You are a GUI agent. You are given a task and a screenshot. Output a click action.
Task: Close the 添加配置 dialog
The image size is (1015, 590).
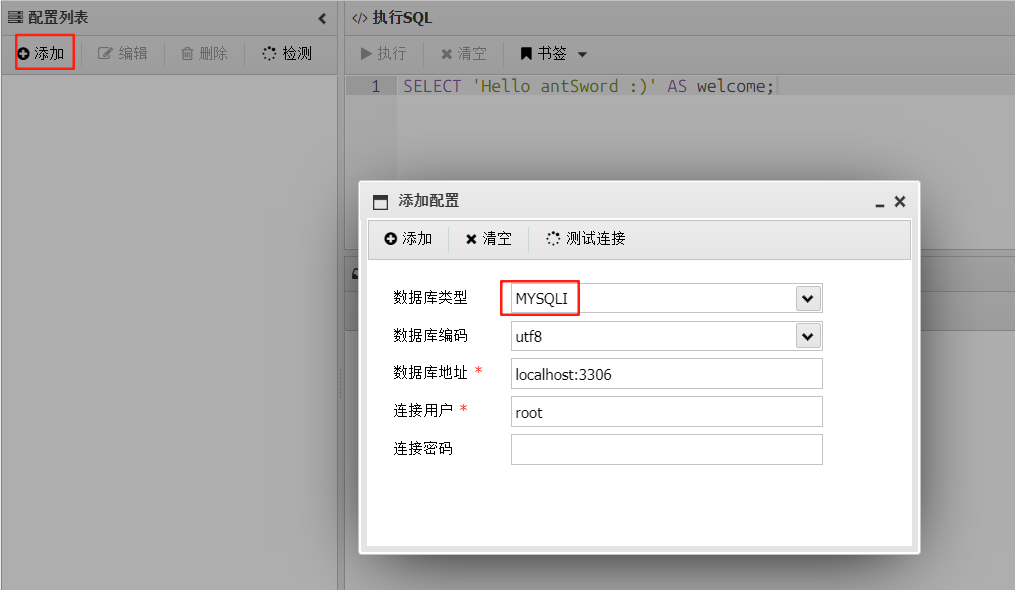click(x=900, y=201)
